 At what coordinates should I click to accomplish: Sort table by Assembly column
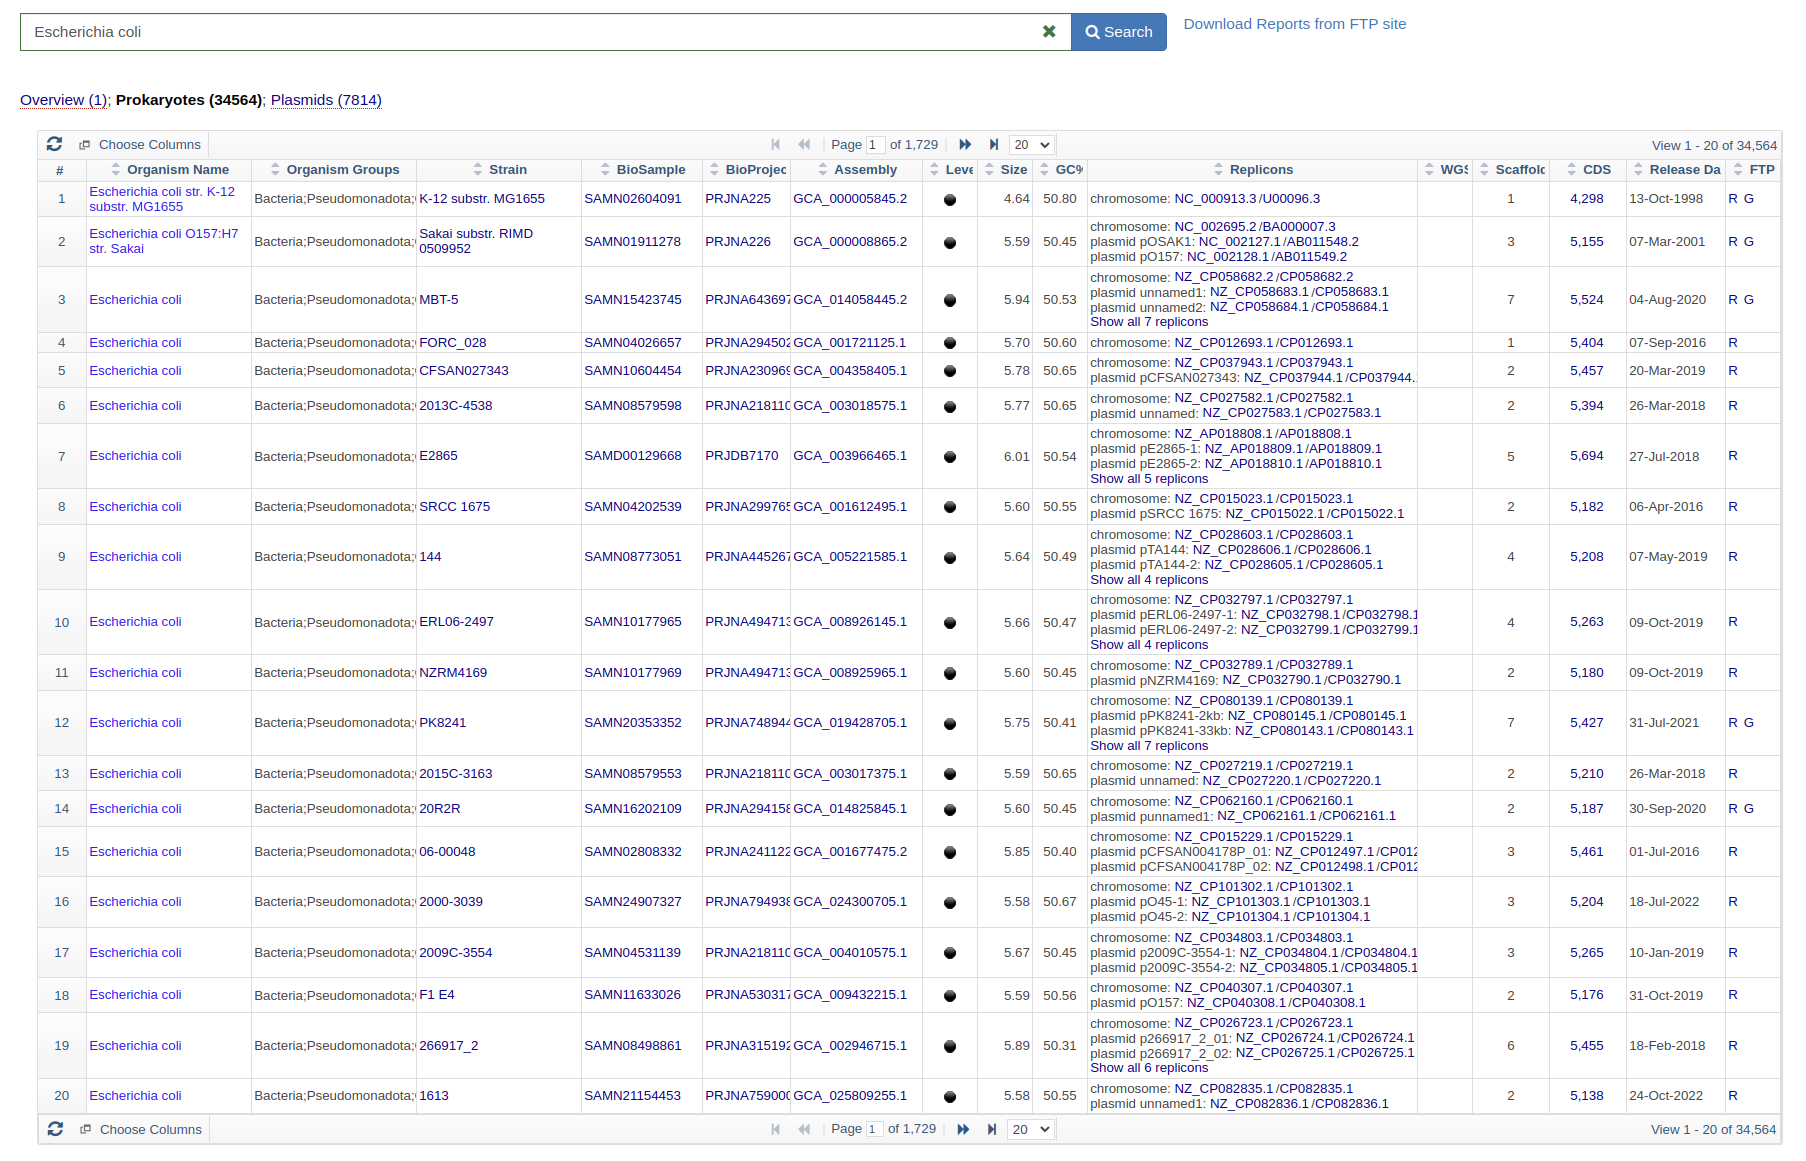(857, 170)
